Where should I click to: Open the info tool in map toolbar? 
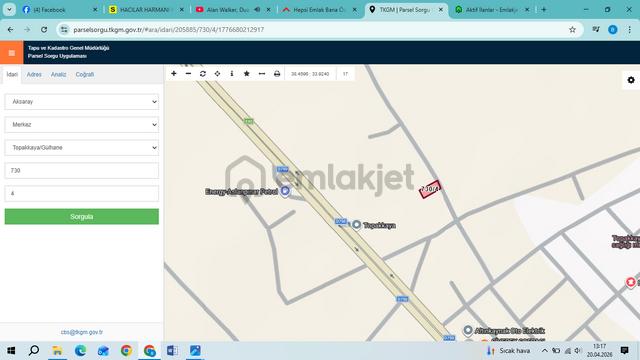click(x=232, y=73)
